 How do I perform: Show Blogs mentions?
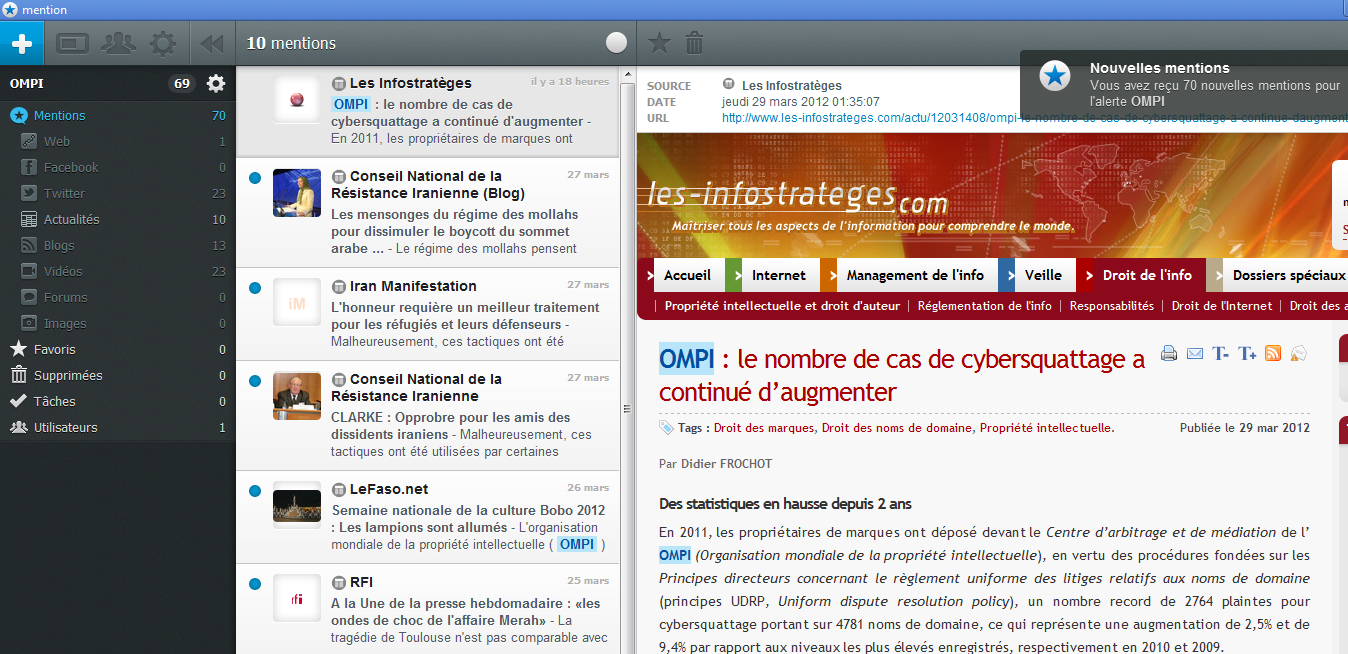click(x=118, y=245)
